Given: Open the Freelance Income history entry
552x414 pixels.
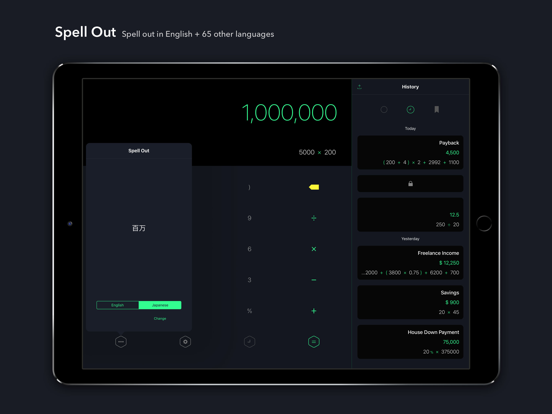Looking at the screenshot, I should [410, 263].
